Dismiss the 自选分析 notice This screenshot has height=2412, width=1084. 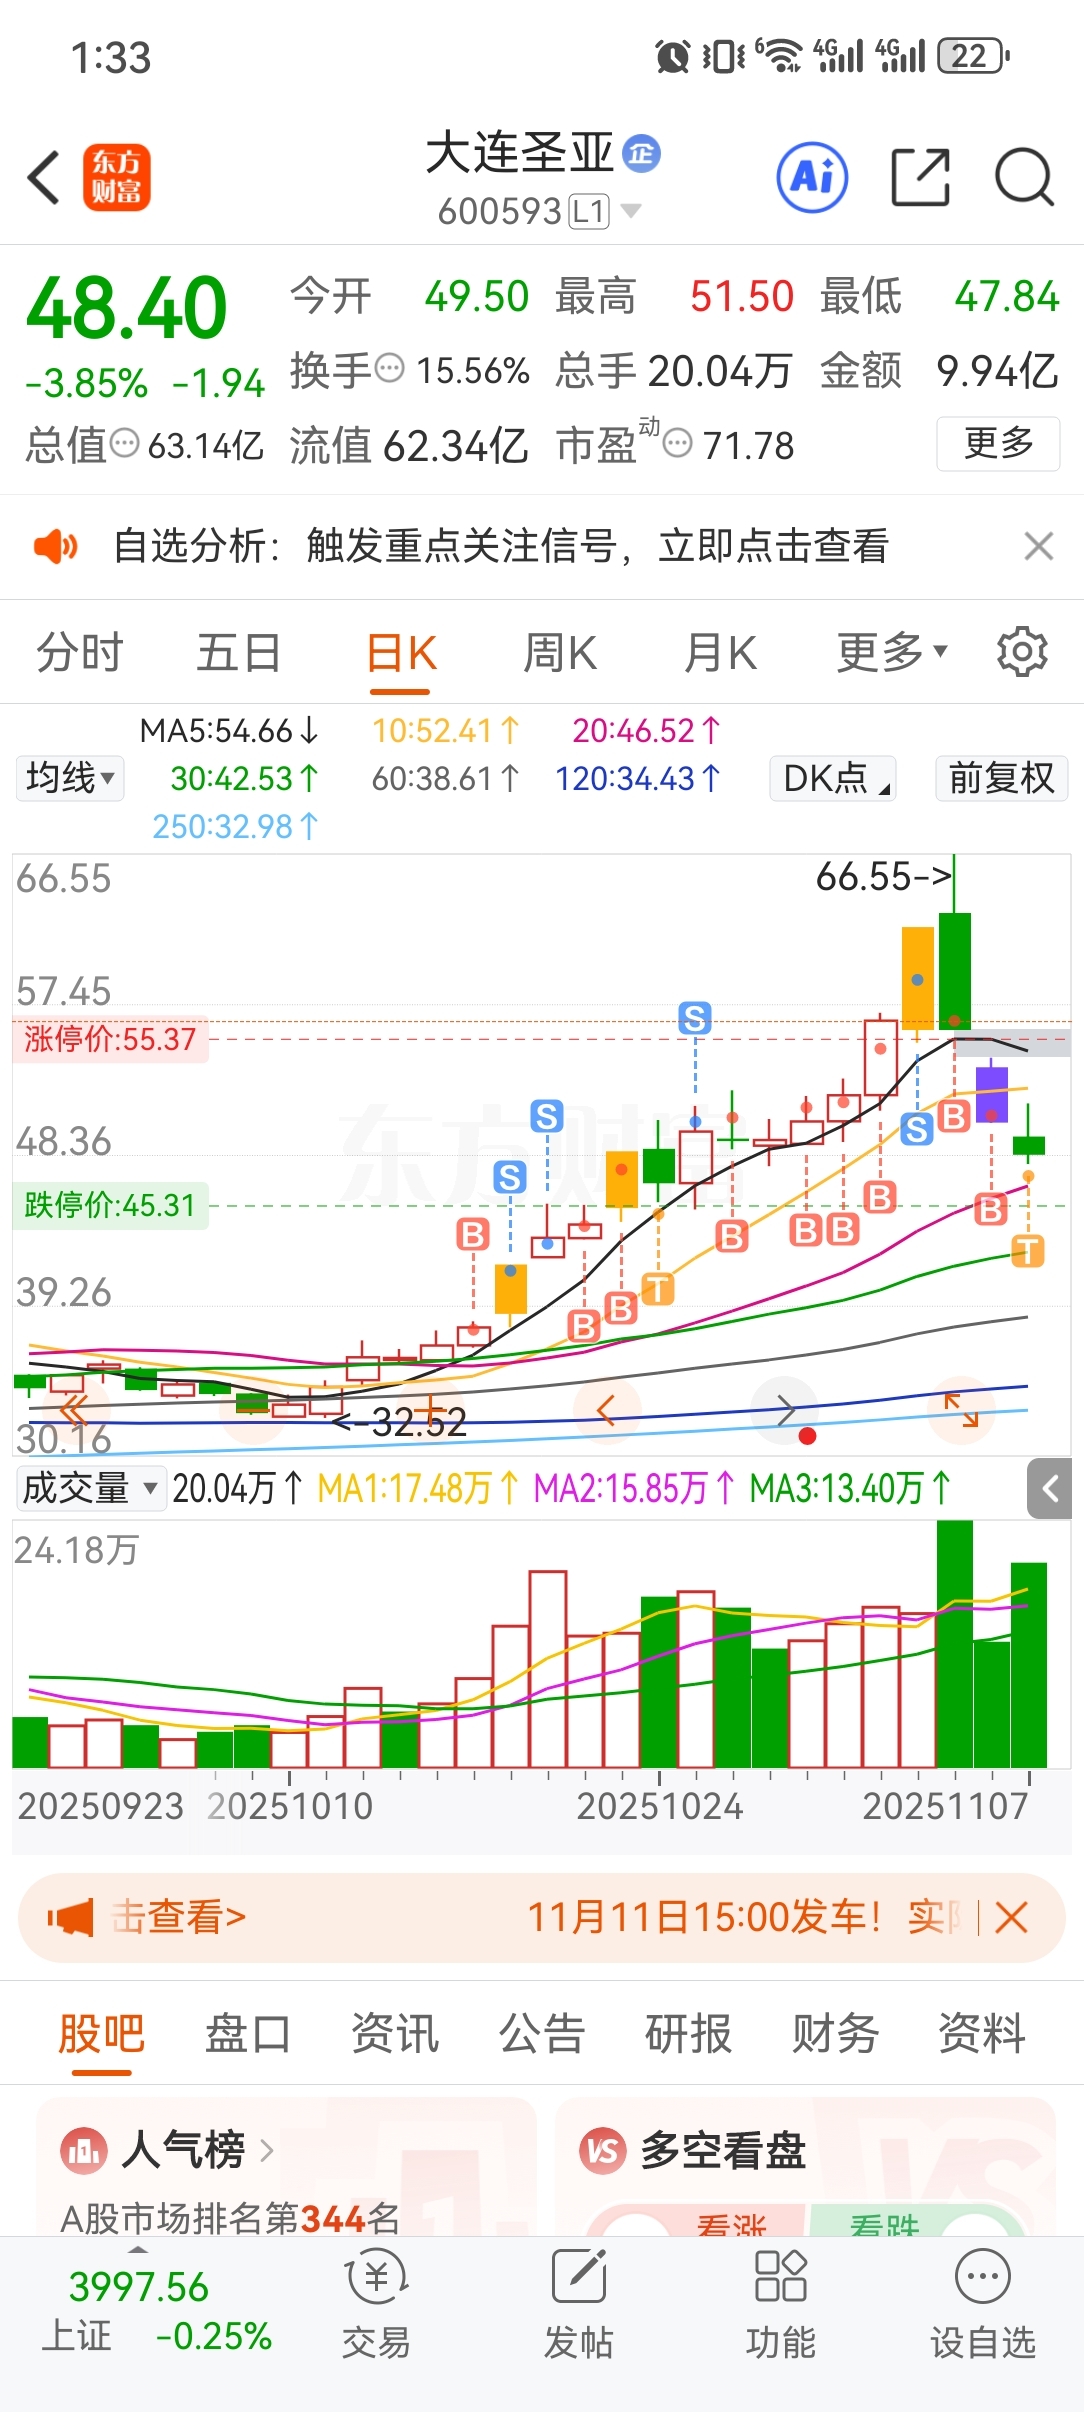[x=1039, y=546]
